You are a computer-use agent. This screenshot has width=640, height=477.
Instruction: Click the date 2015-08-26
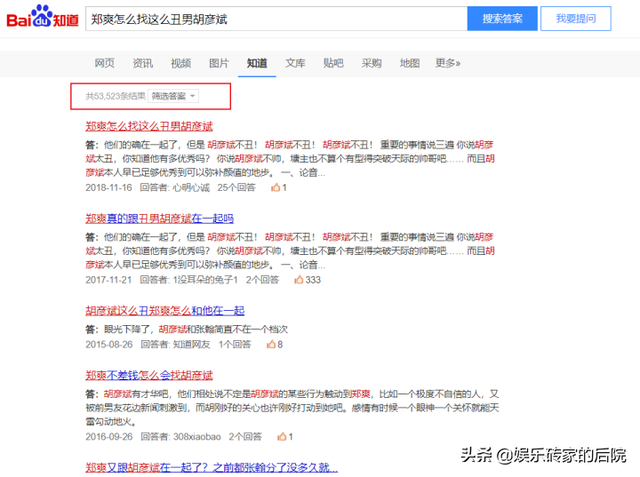(x=109, y=344)
